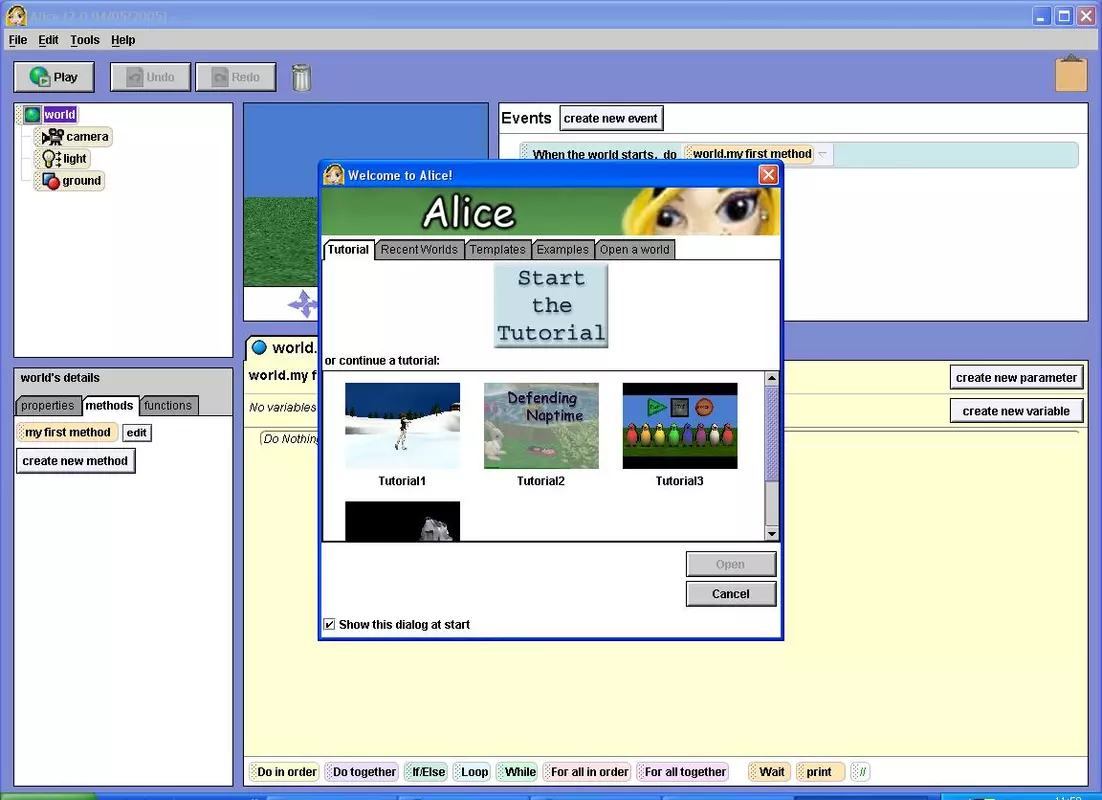Click Start the Tutorial button

tap(551, 305)
